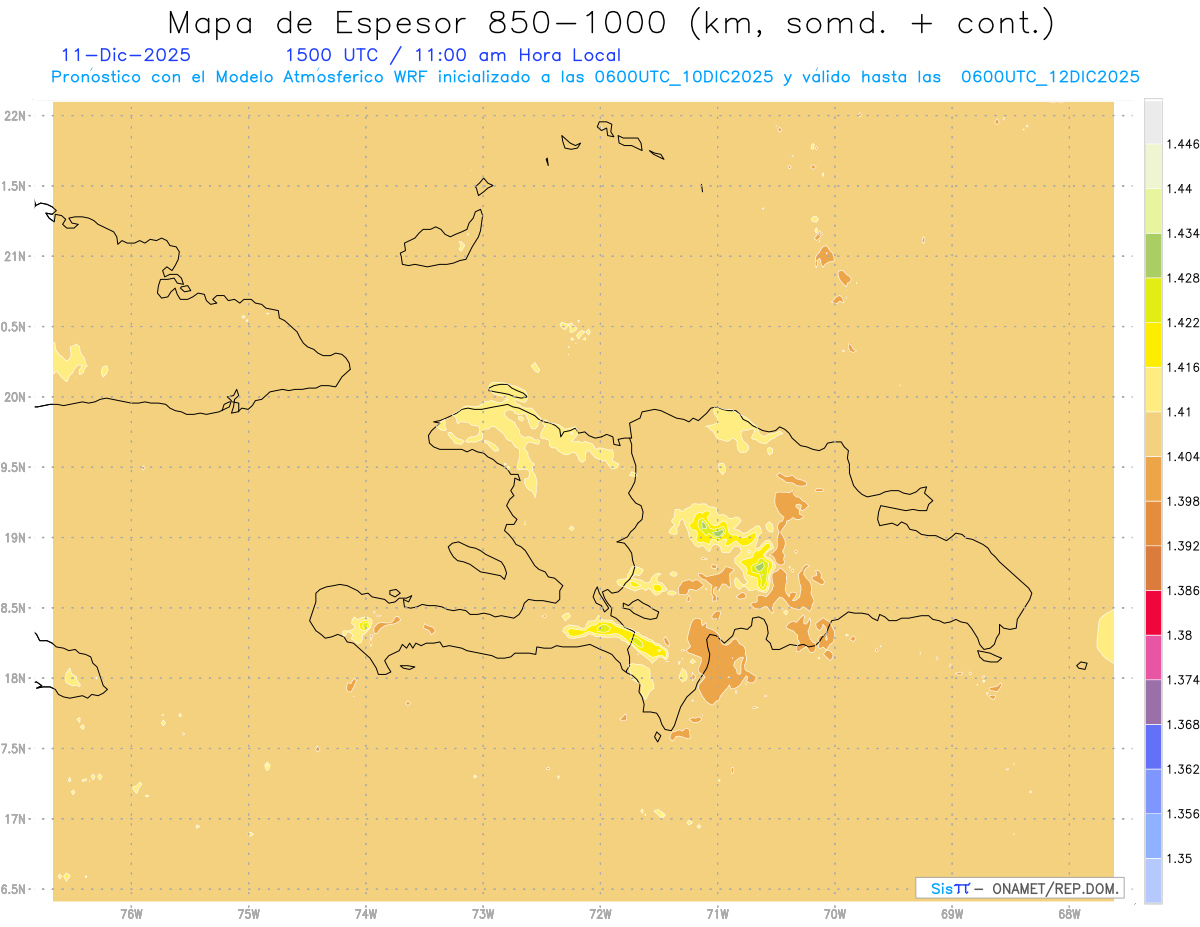1200x927 pixels.
Task: Click the latitude axis label '20N'
Action: [17, 397]
